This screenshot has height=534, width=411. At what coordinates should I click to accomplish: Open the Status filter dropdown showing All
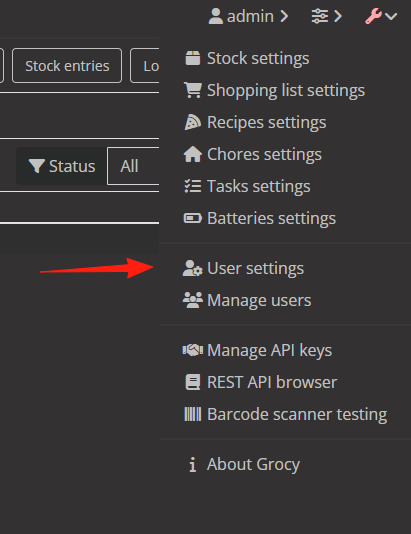tap(133, 166)
